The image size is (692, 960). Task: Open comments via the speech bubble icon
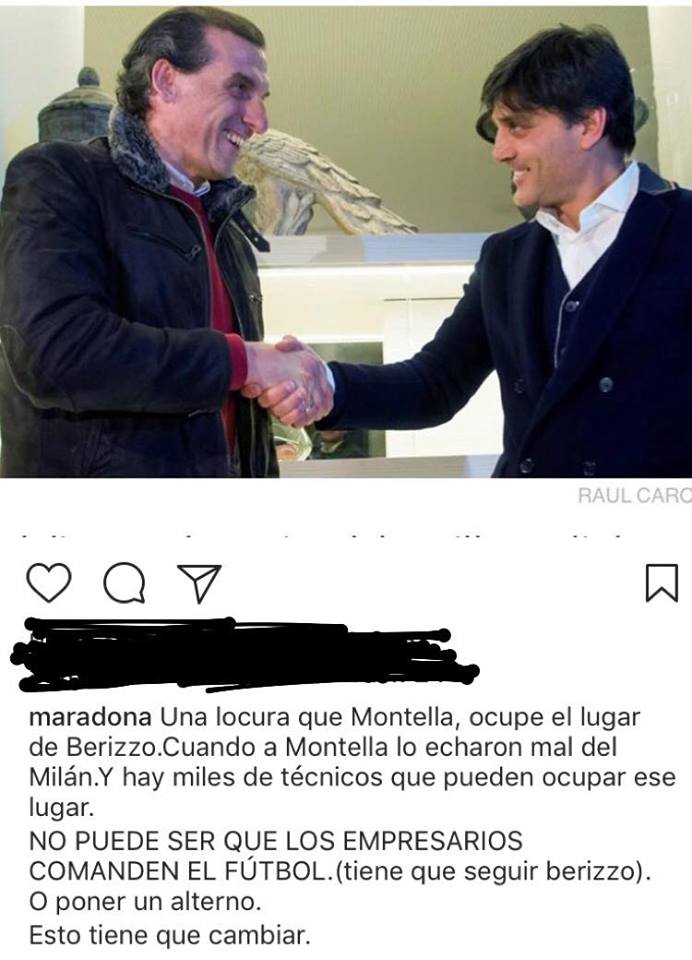tap(124, 583)
